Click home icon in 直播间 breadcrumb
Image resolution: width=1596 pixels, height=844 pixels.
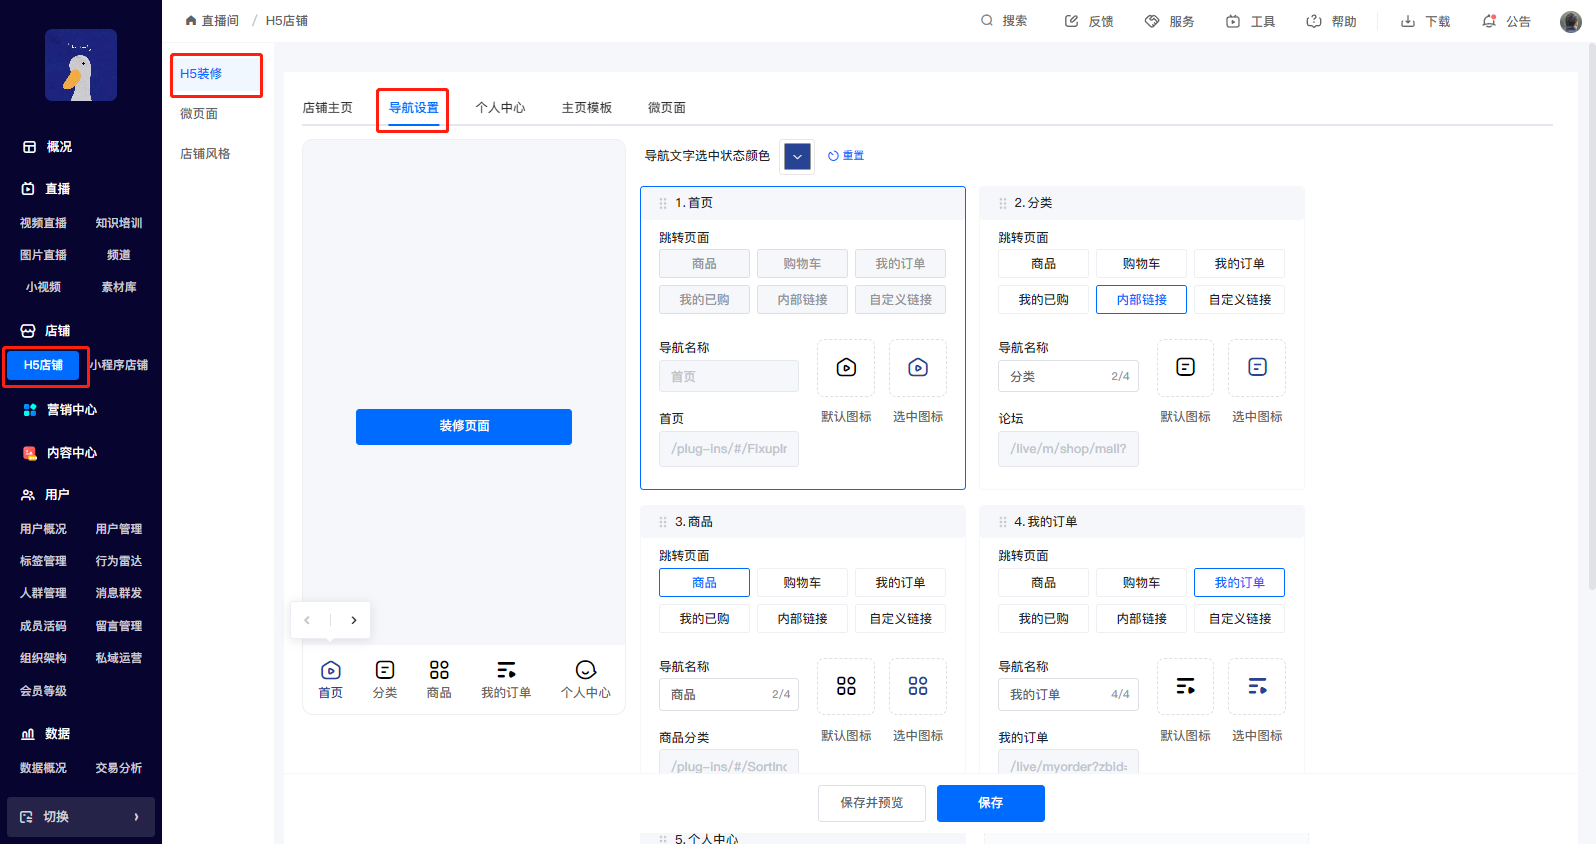[x=191, y=20]
